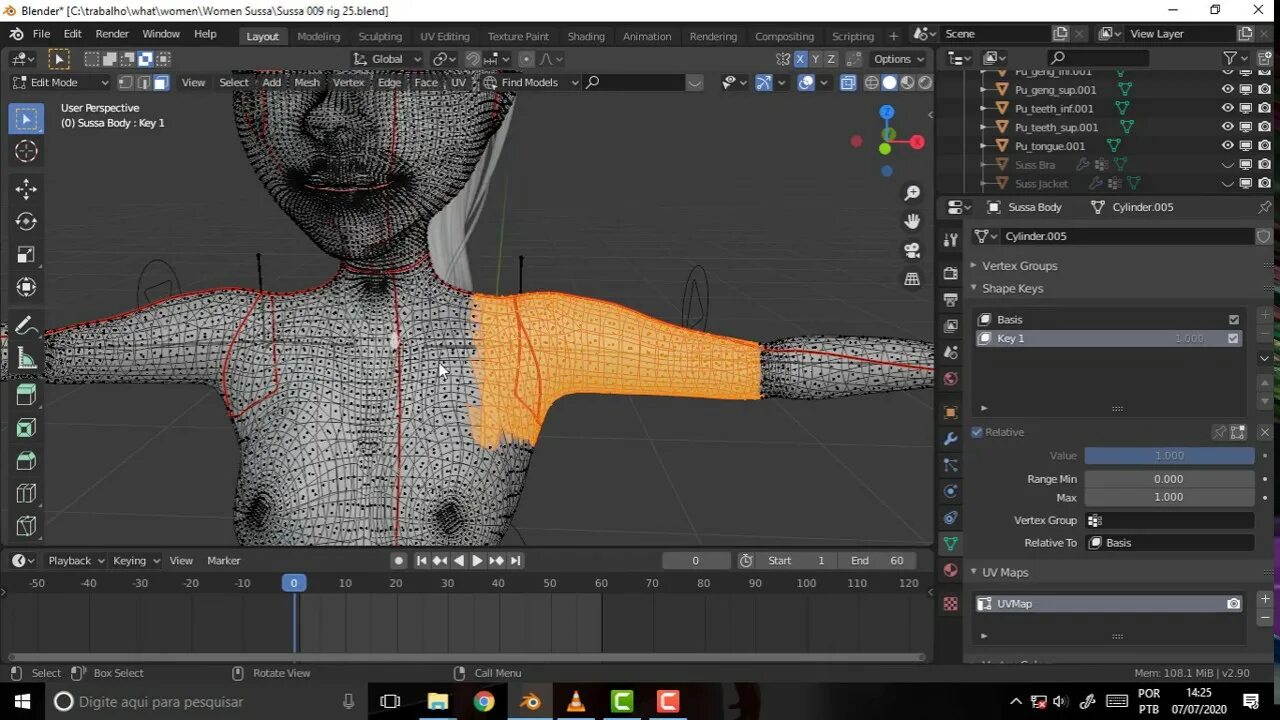
Task: Open the Blender app in the Windows taskbar
Action: (530, 701)
